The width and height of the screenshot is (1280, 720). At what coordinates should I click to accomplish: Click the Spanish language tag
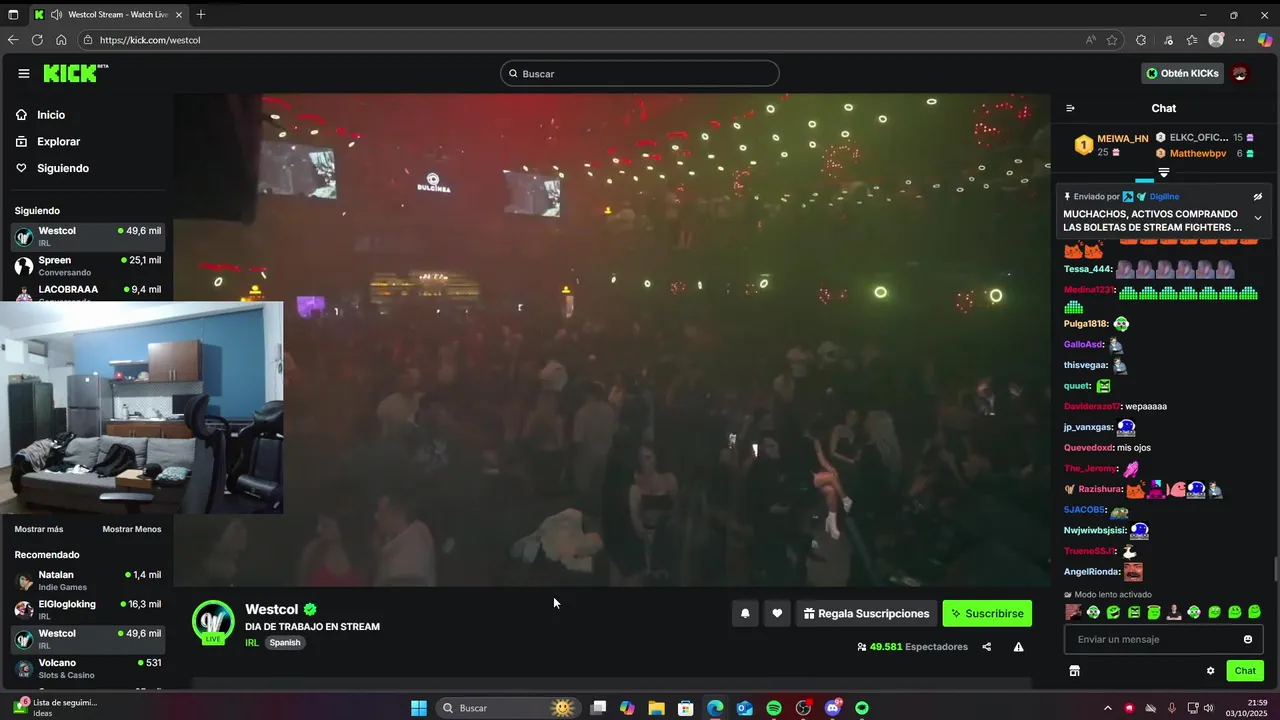pos(285,642)
